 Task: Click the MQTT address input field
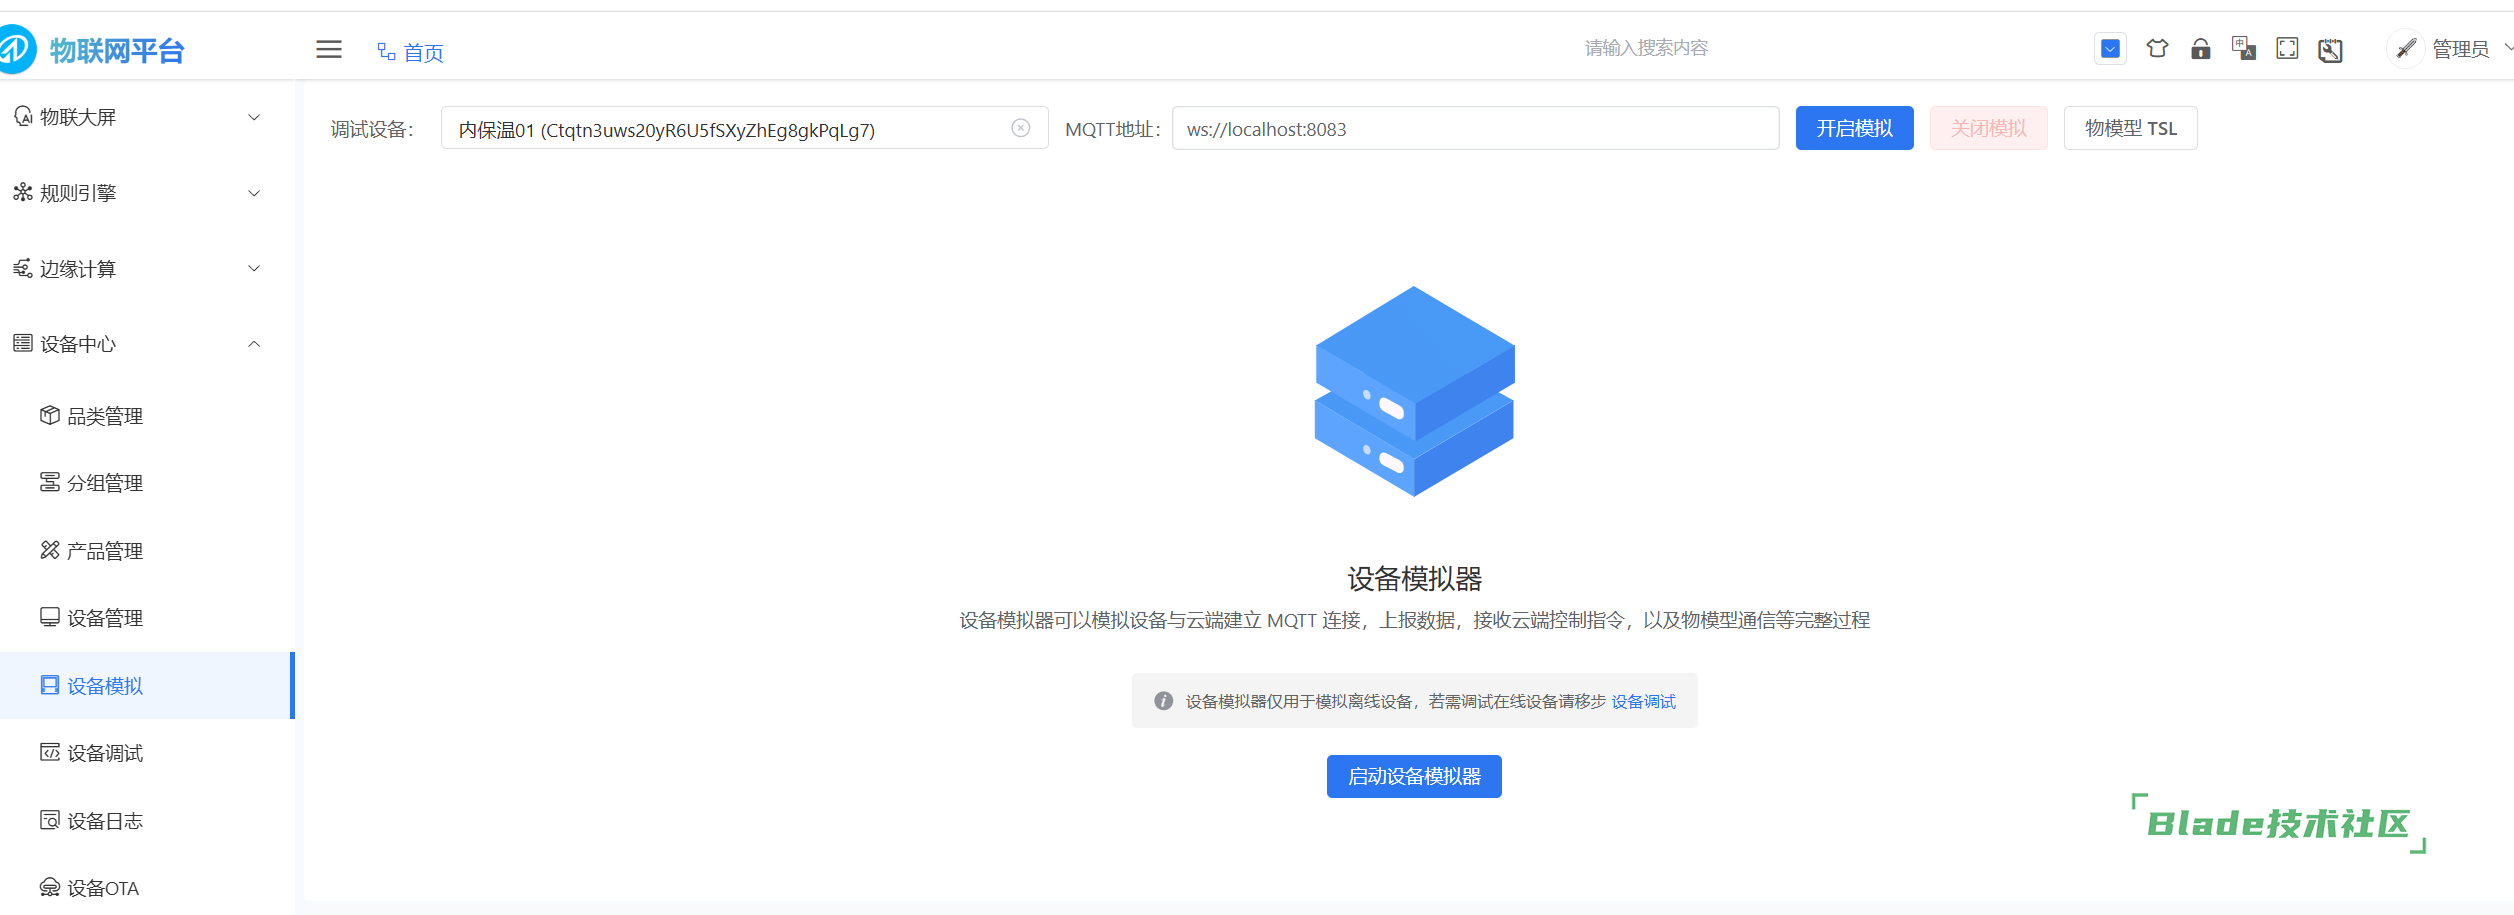pyautogui.click(x=1475, y=128)
